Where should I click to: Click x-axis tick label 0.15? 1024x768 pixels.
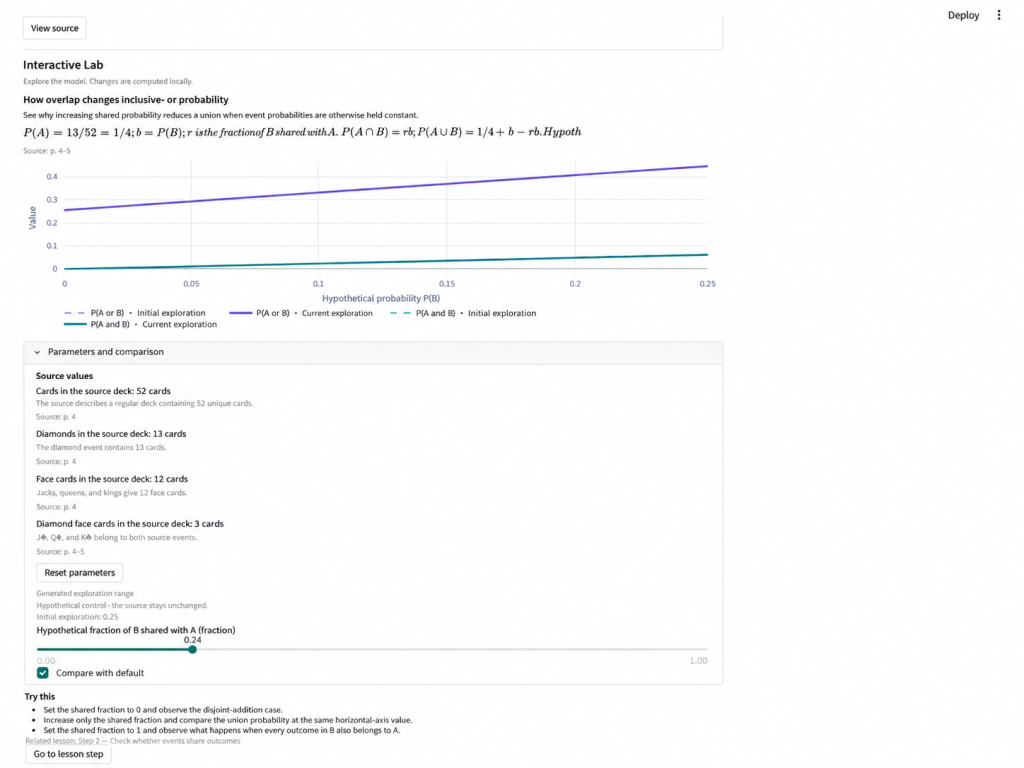pos(447,284)
